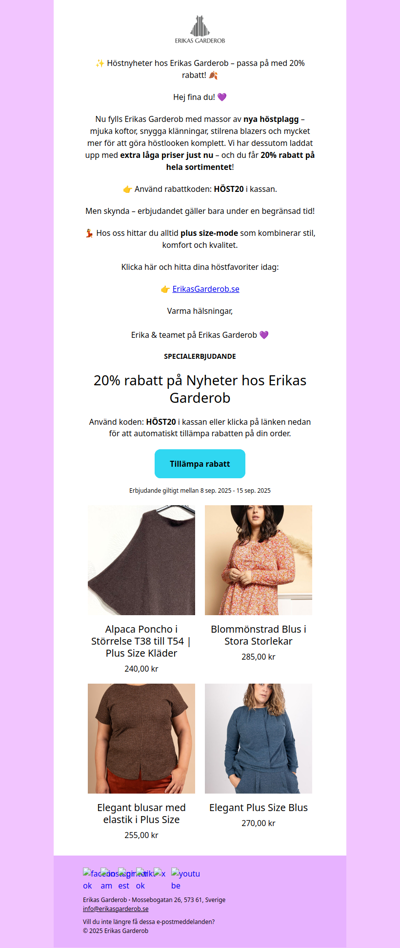
Task: Open the Facebook social icon link
Action: click(x=92, y=880)
